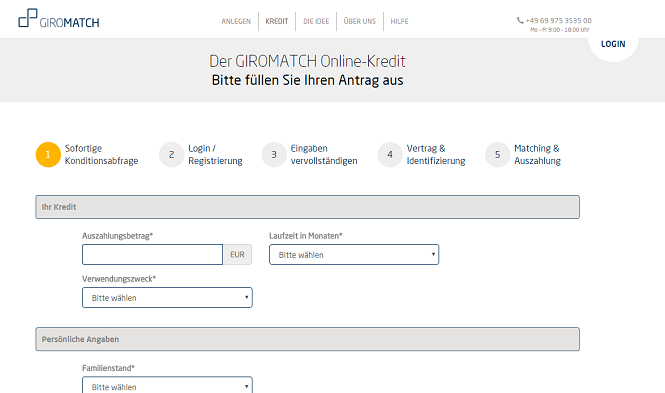Focus the Auszahlungsbetrag input field
Screen dimensions: 665x393
[x=152, y=254]
